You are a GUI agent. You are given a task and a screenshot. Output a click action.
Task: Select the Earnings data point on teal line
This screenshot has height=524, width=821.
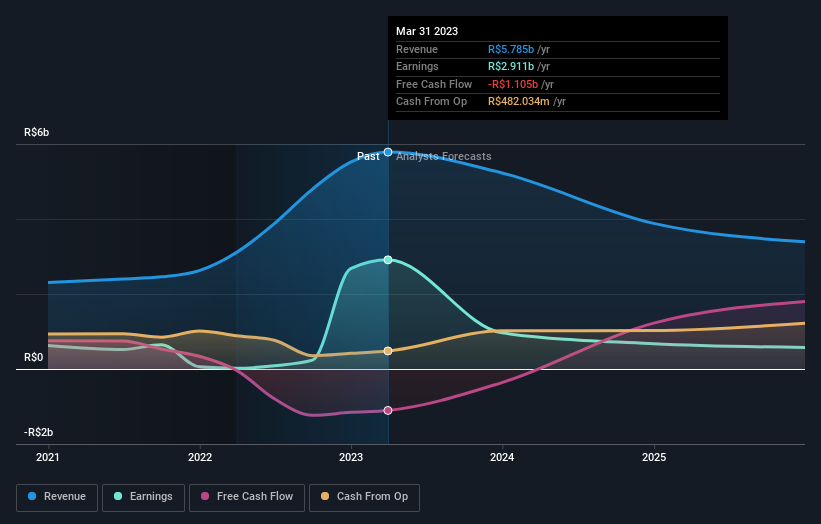coord(388,260)
